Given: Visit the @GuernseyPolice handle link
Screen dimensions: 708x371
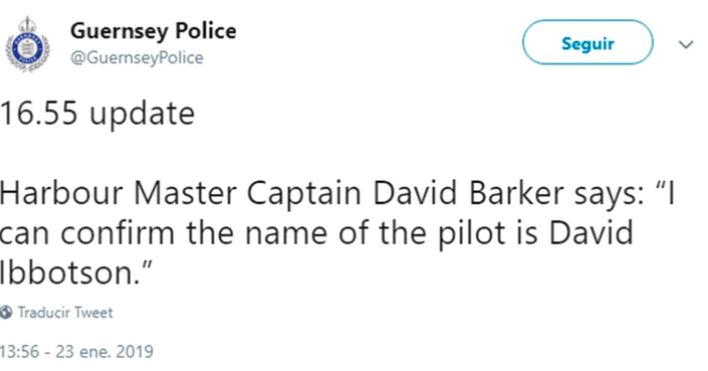Looking at the screenshot, I should 137,58.
